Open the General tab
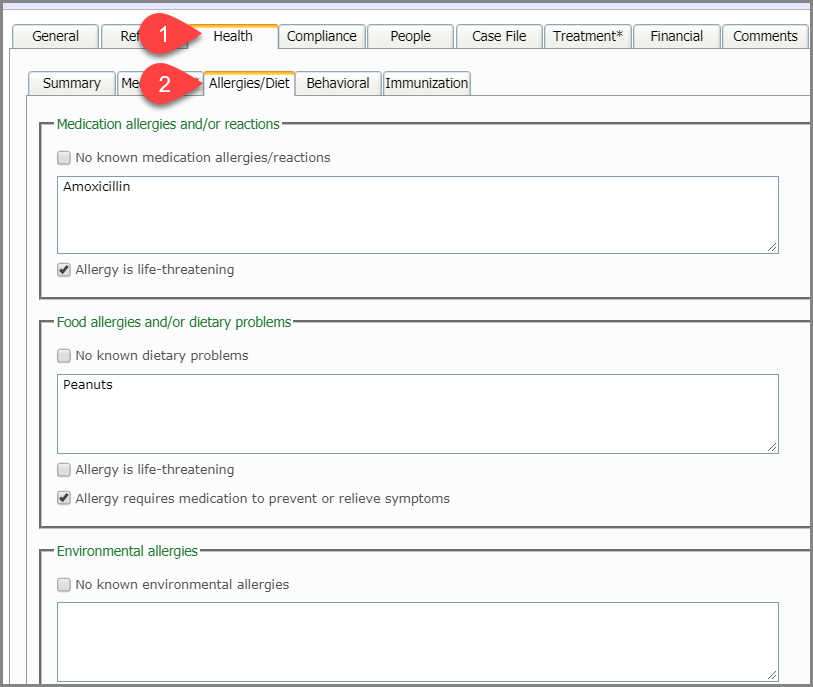The image size is (813, 687). (55, 36)
